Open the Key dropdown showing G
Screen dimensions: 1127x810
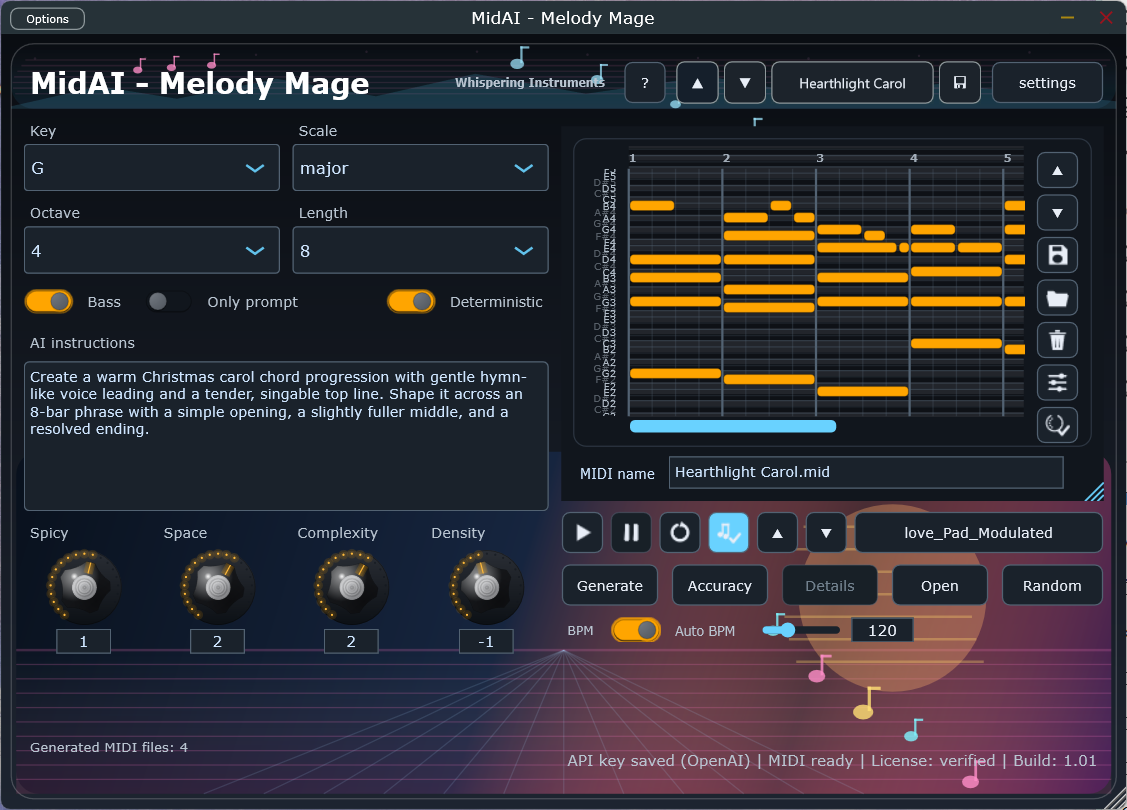pyautogui.click(x=152, y=167)
